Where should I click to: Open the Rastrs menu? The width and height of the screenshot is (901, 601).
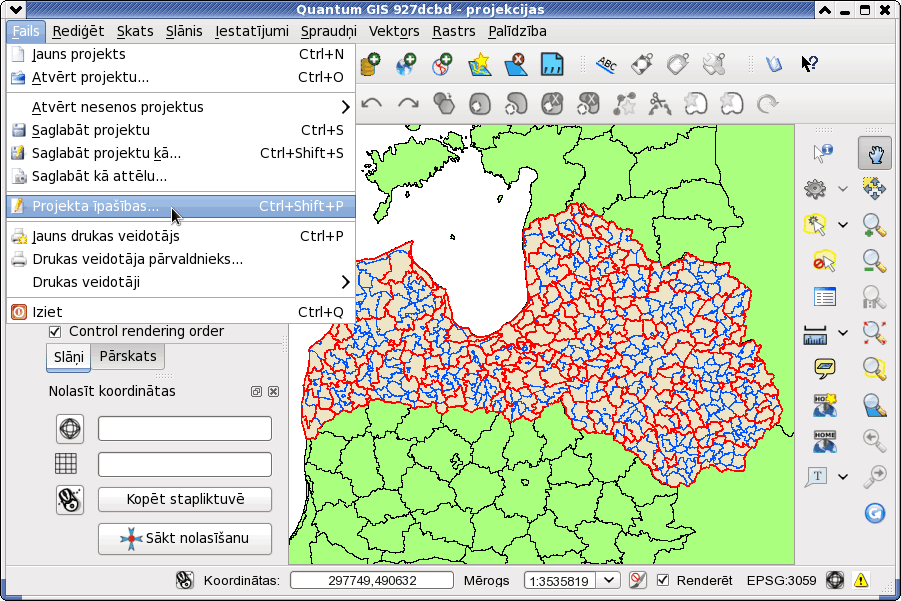point(454,31)
